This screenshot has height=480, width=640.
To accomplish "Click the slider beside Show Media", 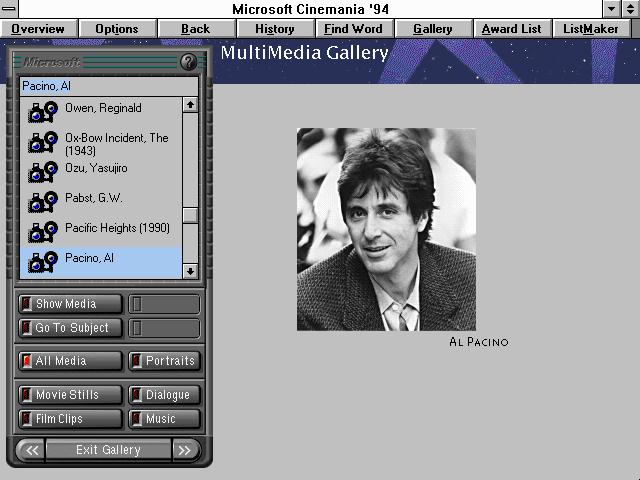I will 164,304.
